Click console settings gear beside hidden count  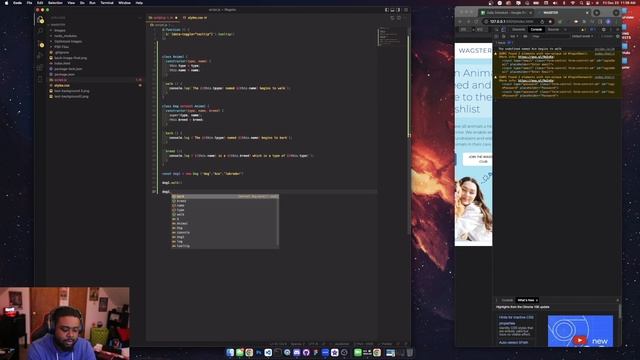coord(617,36)
